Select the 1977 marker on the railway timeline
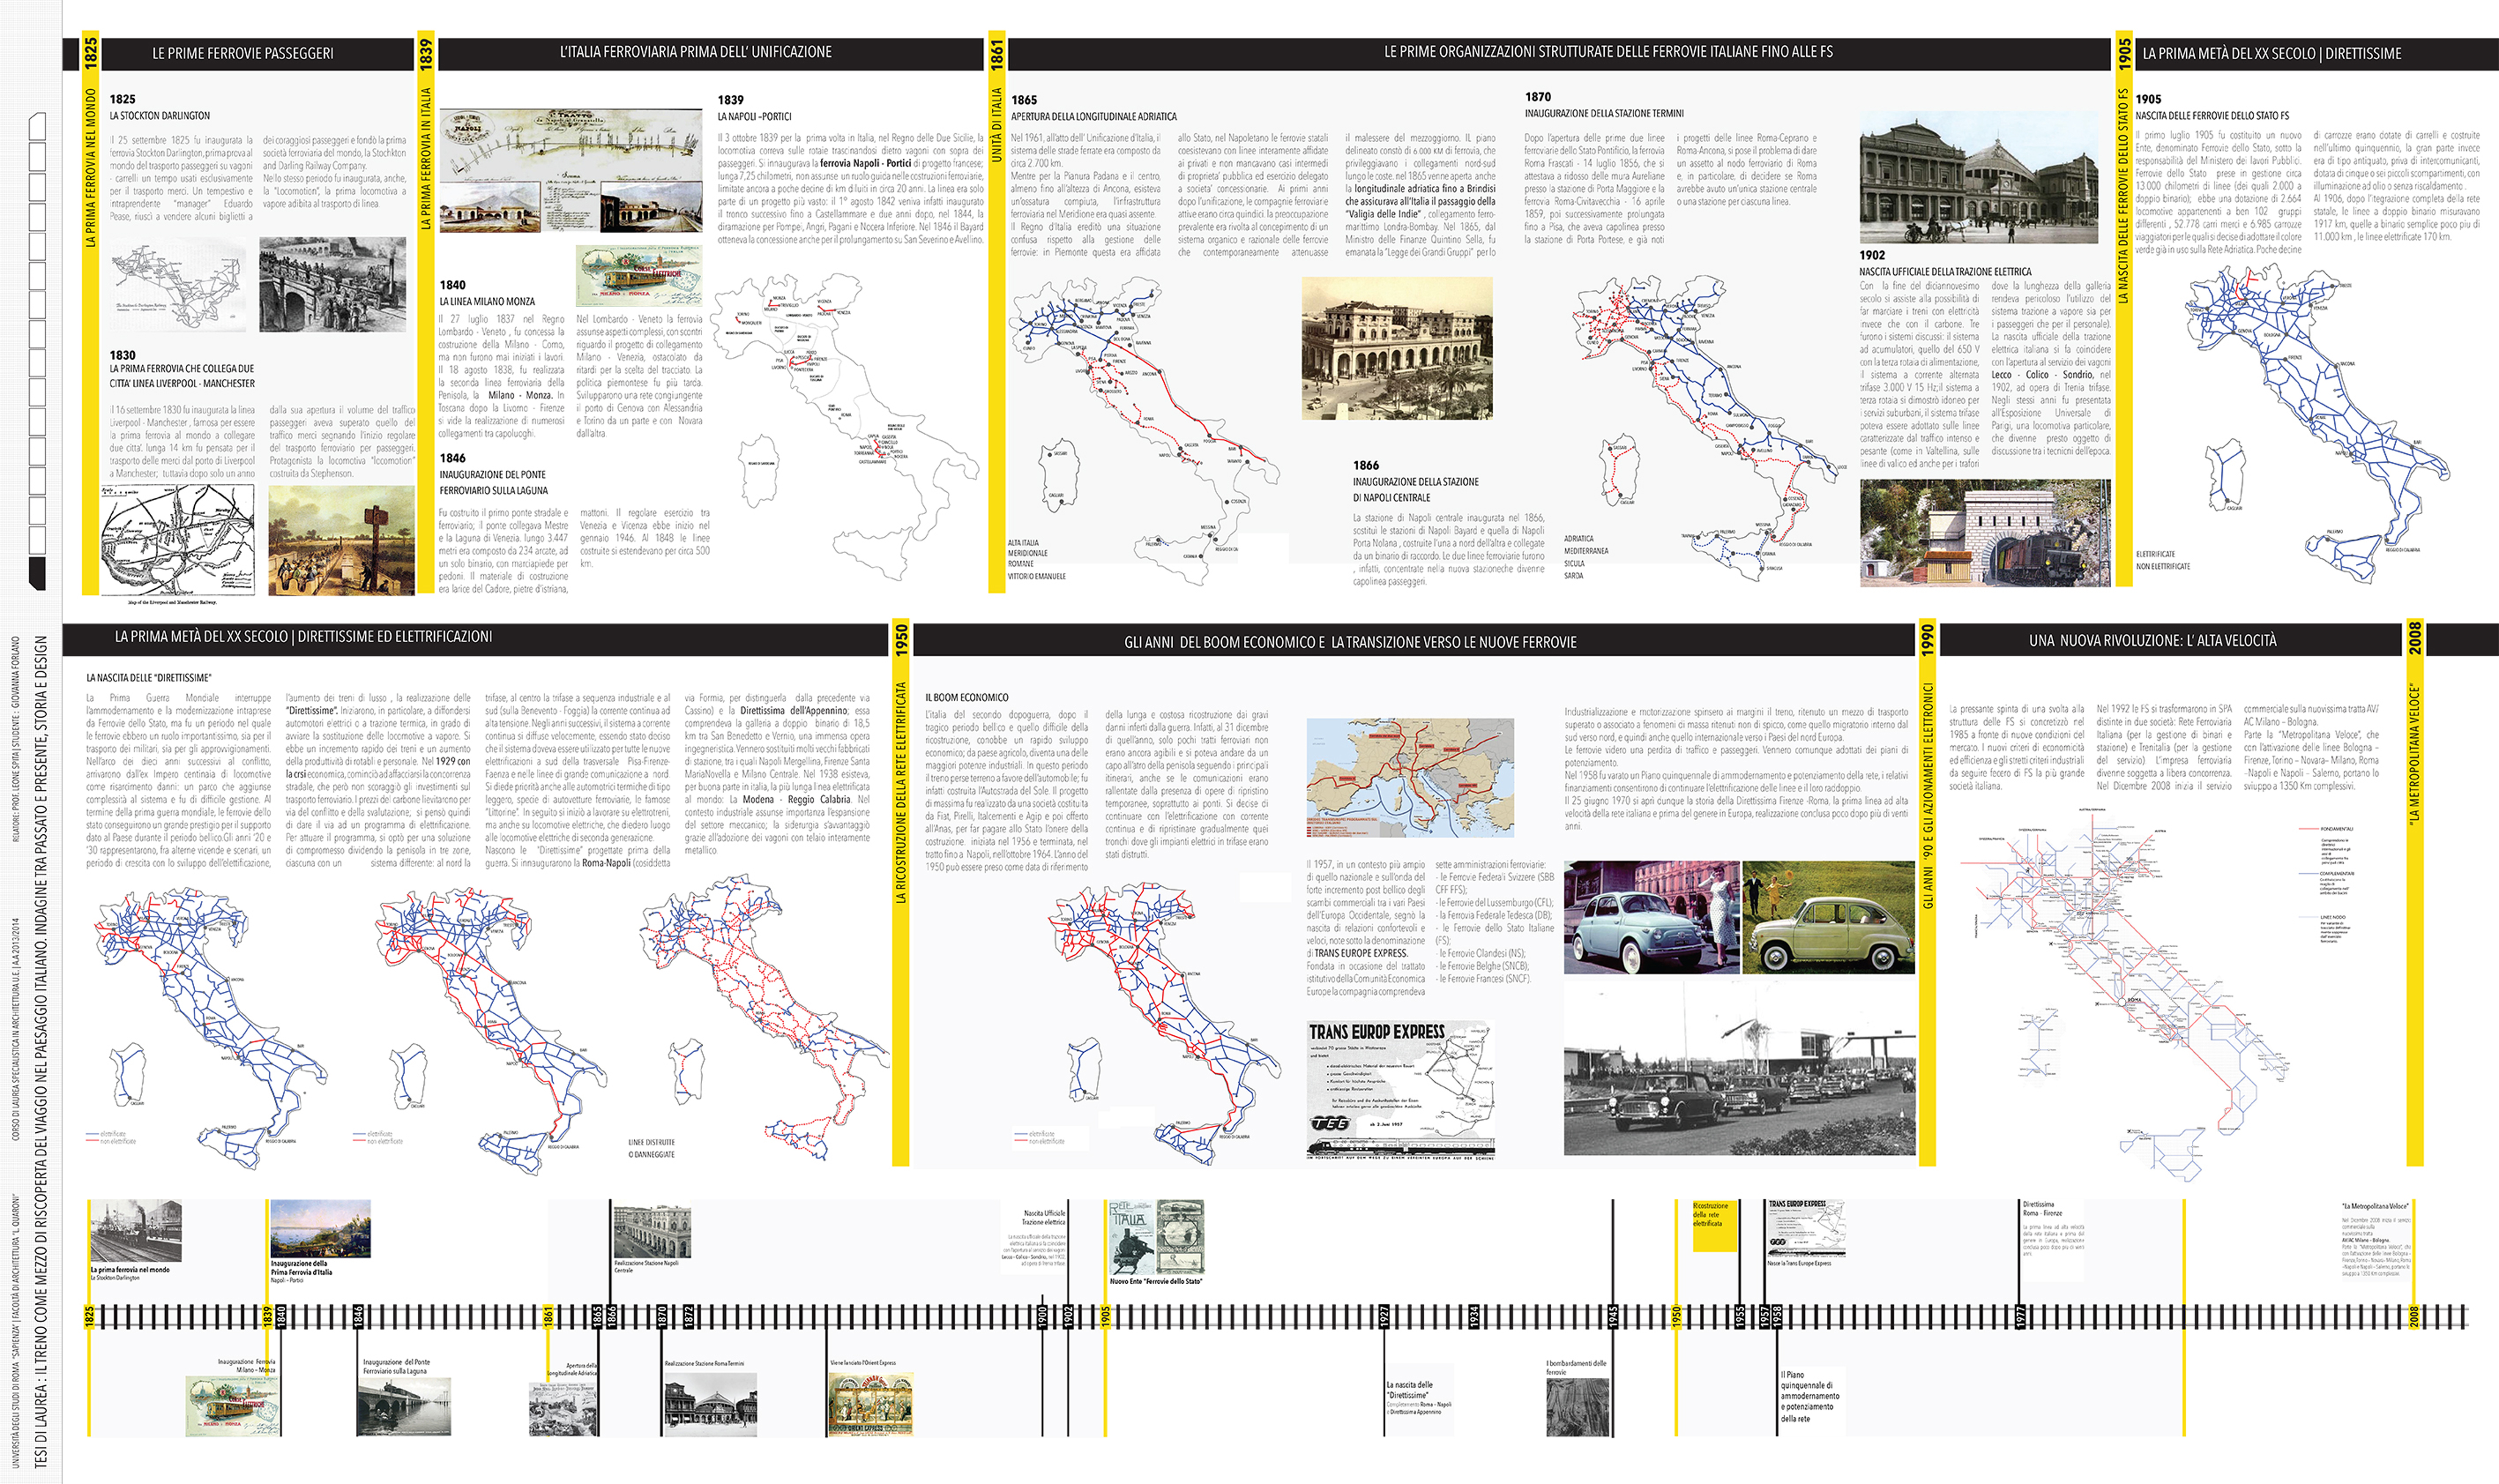The height and width of the screenshot is (1484, 2499). (x=2020, y=1317)
